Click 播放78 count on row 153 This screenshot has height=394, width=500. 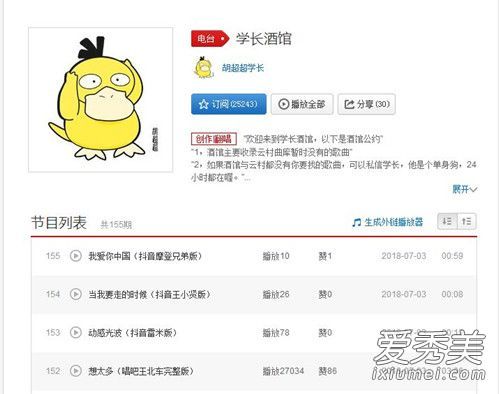[x=276, y=333]
